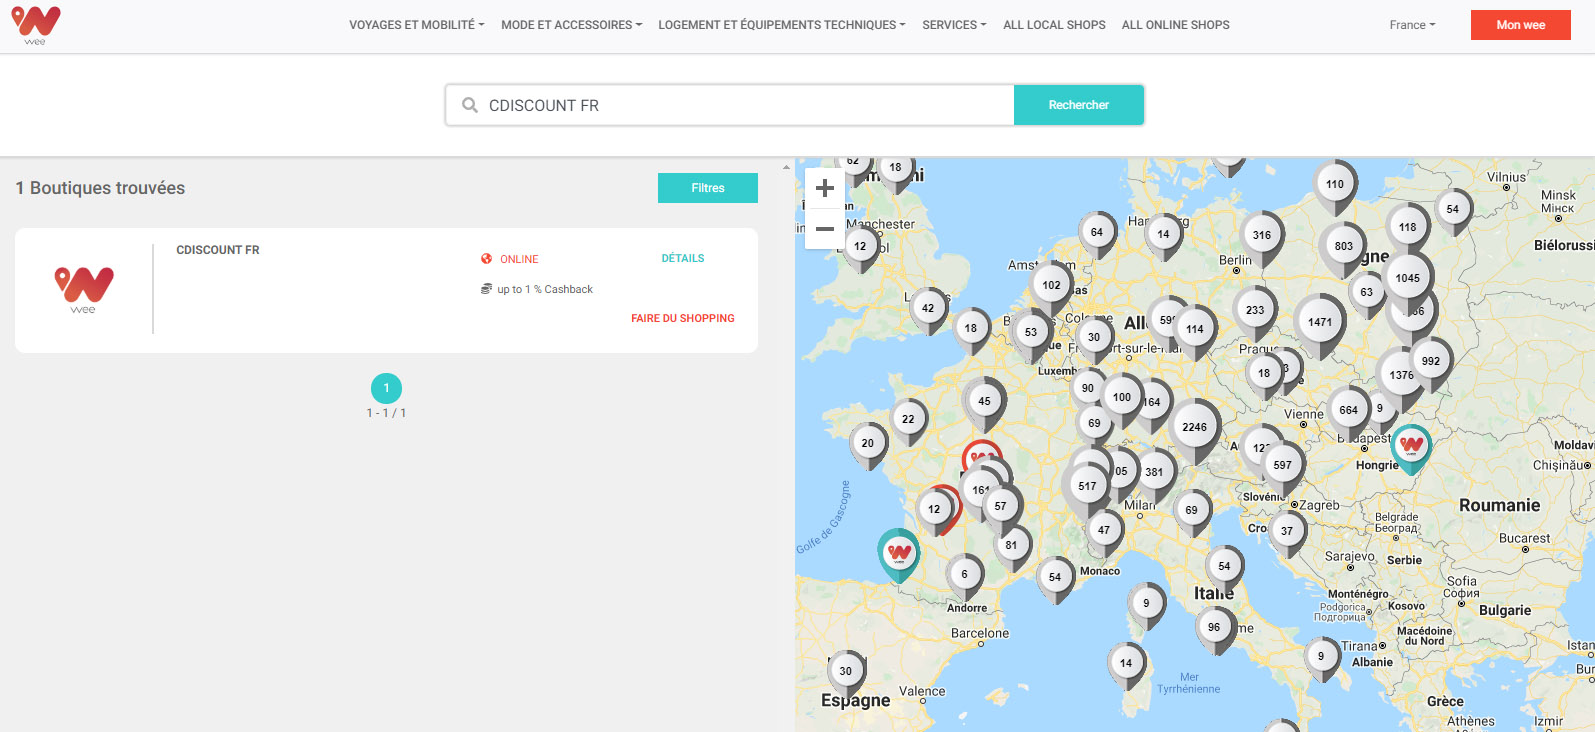
Task: Click the cashback icon
Action: click(x=486, y=289)
